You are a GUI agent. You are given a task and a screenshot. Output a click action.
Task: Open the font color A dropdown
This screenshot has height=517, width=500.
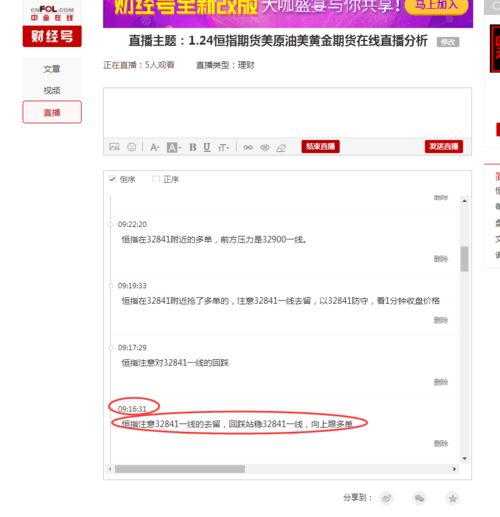point(154,147)
